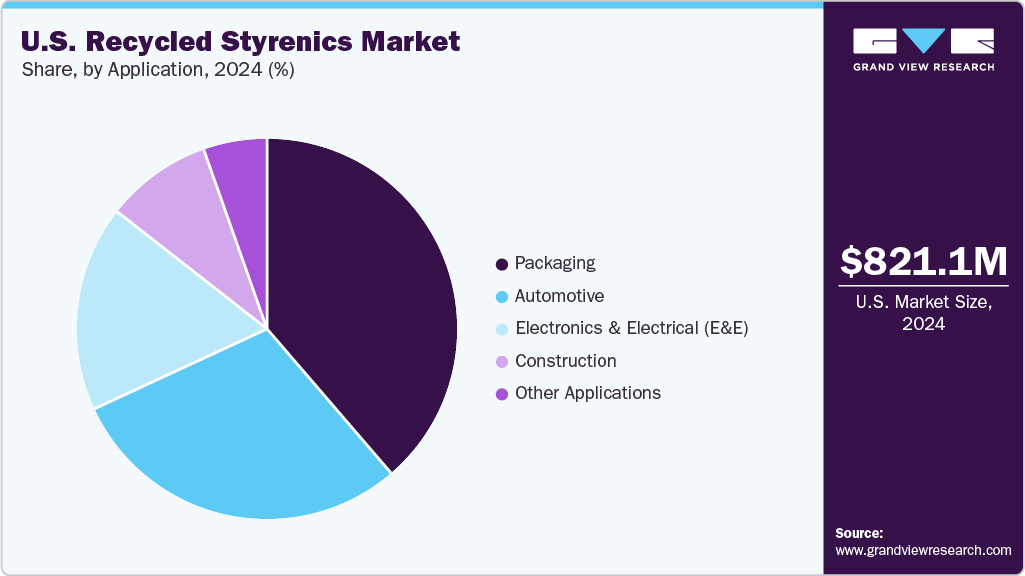The height and width of the screenshot is (576, 1025).
Task: Open the www.grandviewresearch.com source link
Action: tap(923, 550)
